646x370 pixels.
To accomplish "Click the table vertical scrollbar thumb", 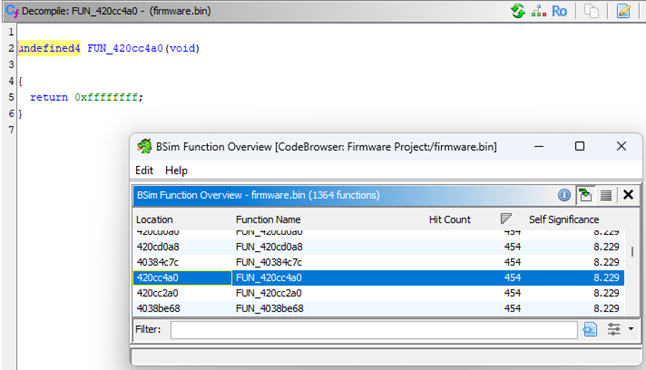I will [x=632, y=251].
